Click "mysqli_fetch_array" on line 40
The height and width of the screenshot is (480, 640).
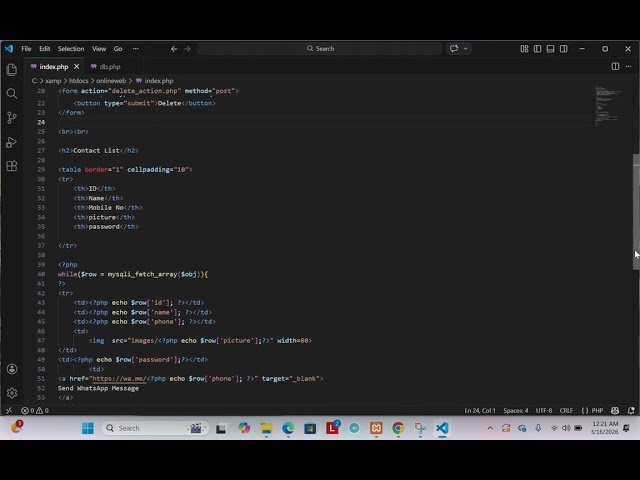pos(142,274)
